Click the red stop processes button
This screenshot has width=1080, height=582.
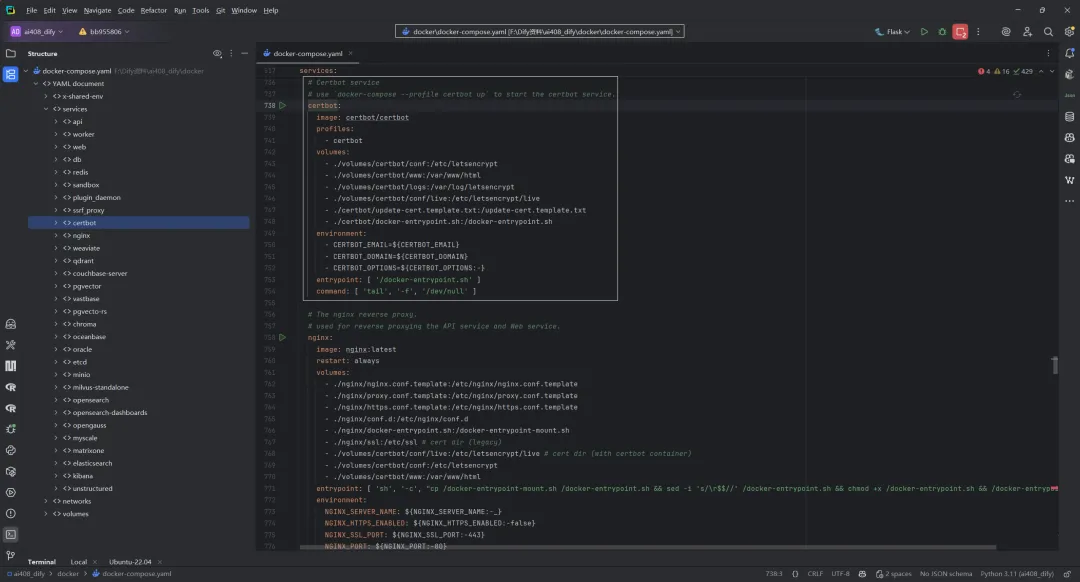960,32
